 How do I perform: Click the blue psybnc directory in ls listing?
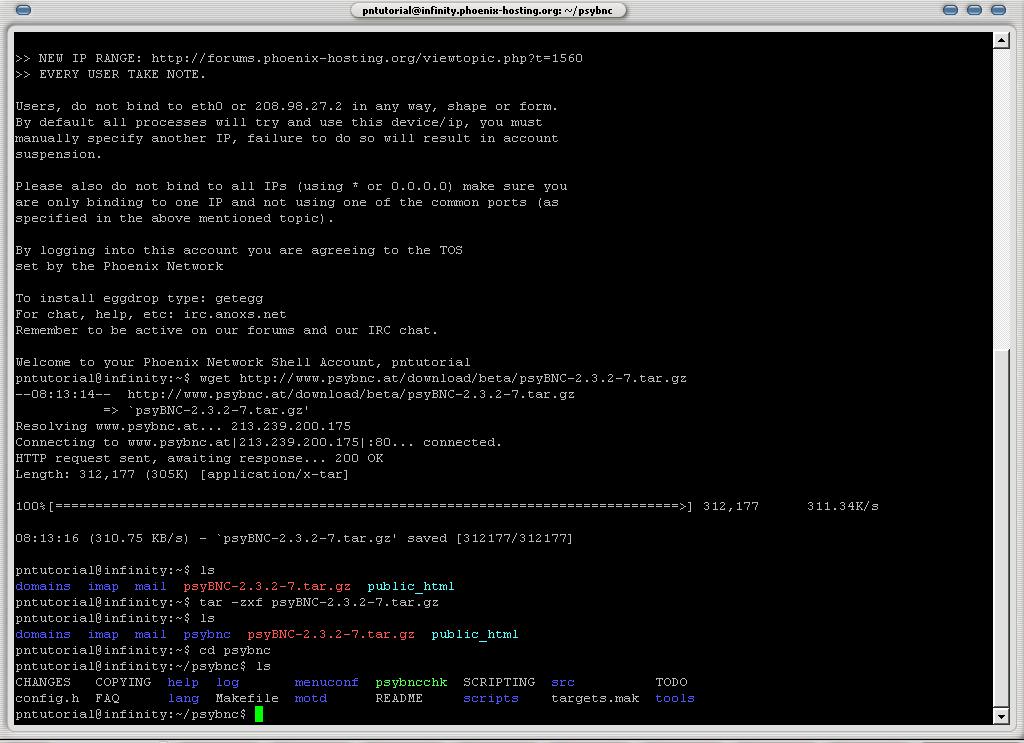click(207, 635)
